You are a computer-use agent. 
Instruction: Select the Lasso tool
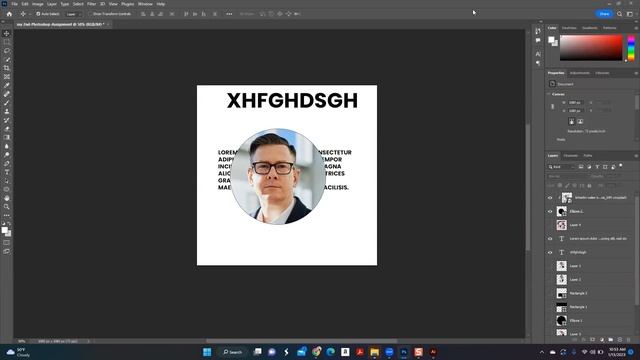tap(7, 51)
